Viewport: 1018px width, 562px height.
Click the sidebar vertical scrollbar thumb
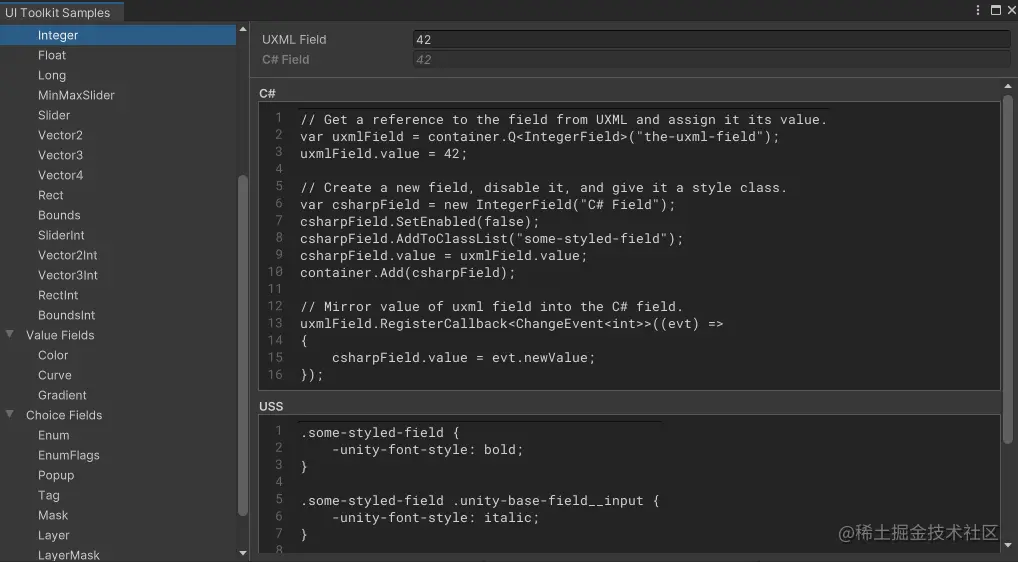coord(243,345)
